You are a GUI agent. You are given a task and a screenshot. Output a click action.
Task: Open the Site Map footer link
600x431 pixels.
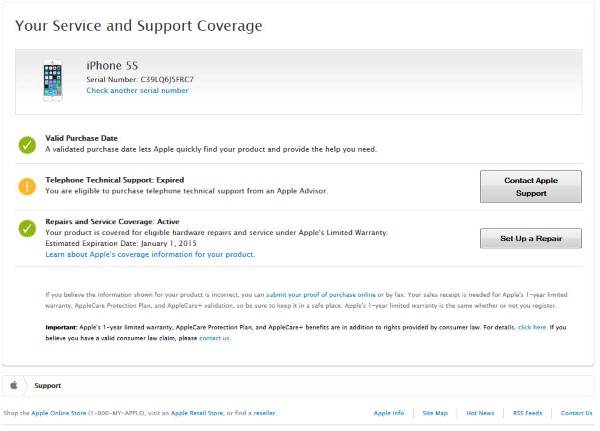tap(435, 413)
